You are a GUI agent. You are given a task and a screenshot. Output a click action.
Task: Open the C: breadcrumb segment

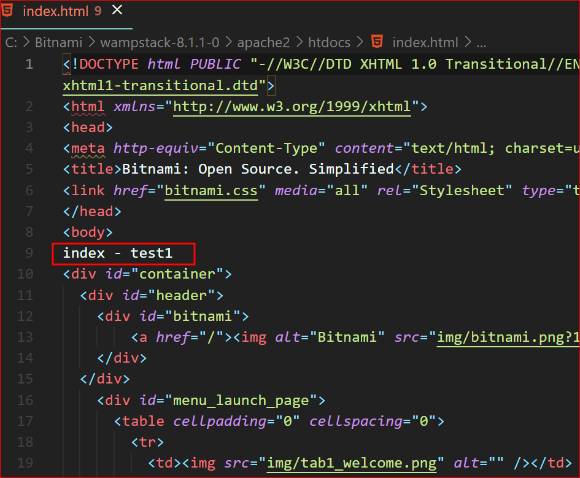pyautogui.click(x=11, y=43)
